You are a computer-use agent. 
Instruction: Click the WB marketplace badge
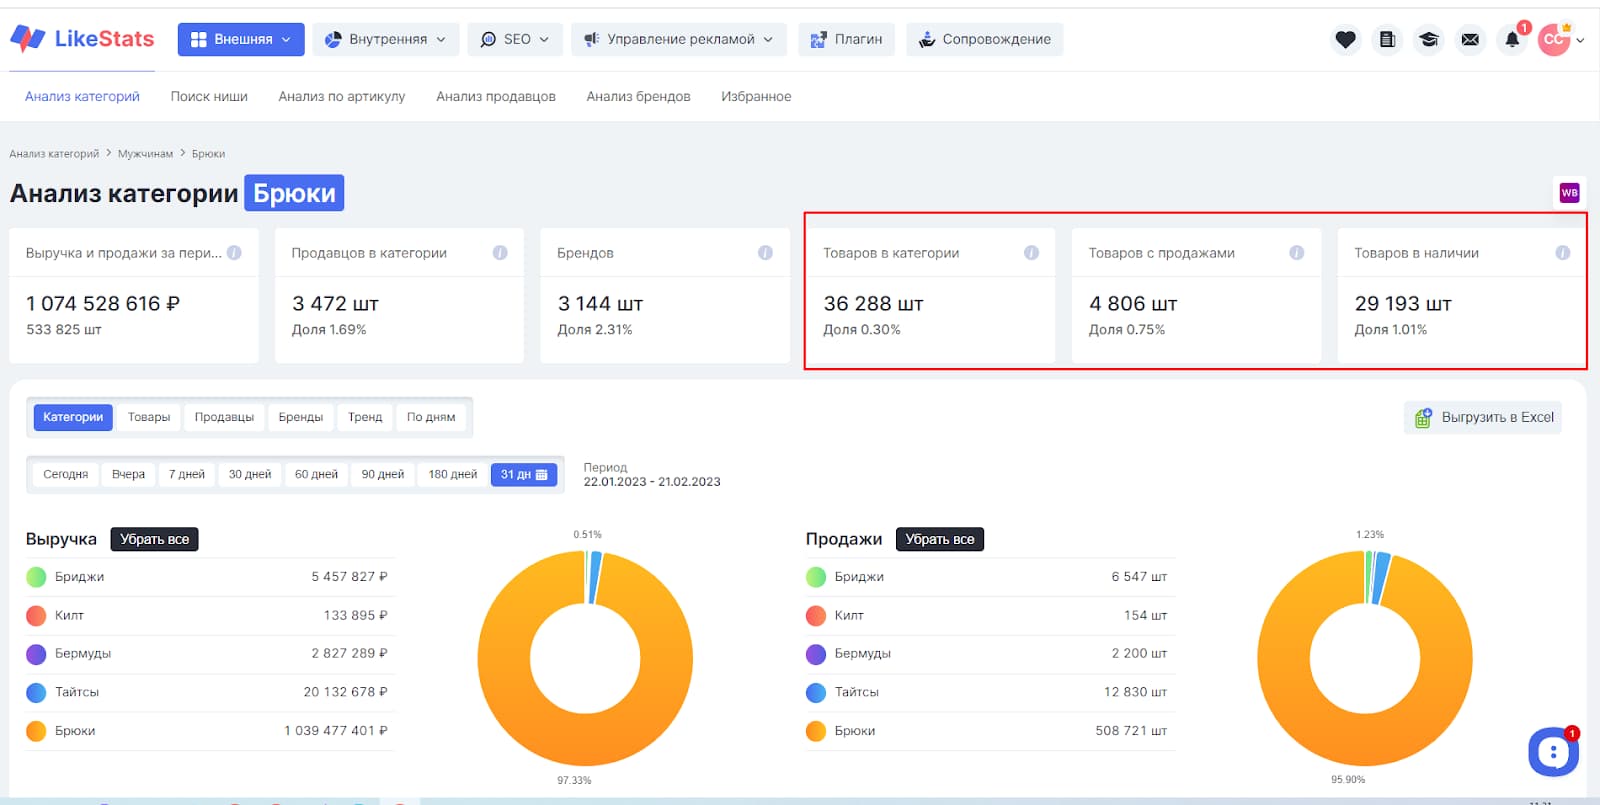pos(1569,193)
